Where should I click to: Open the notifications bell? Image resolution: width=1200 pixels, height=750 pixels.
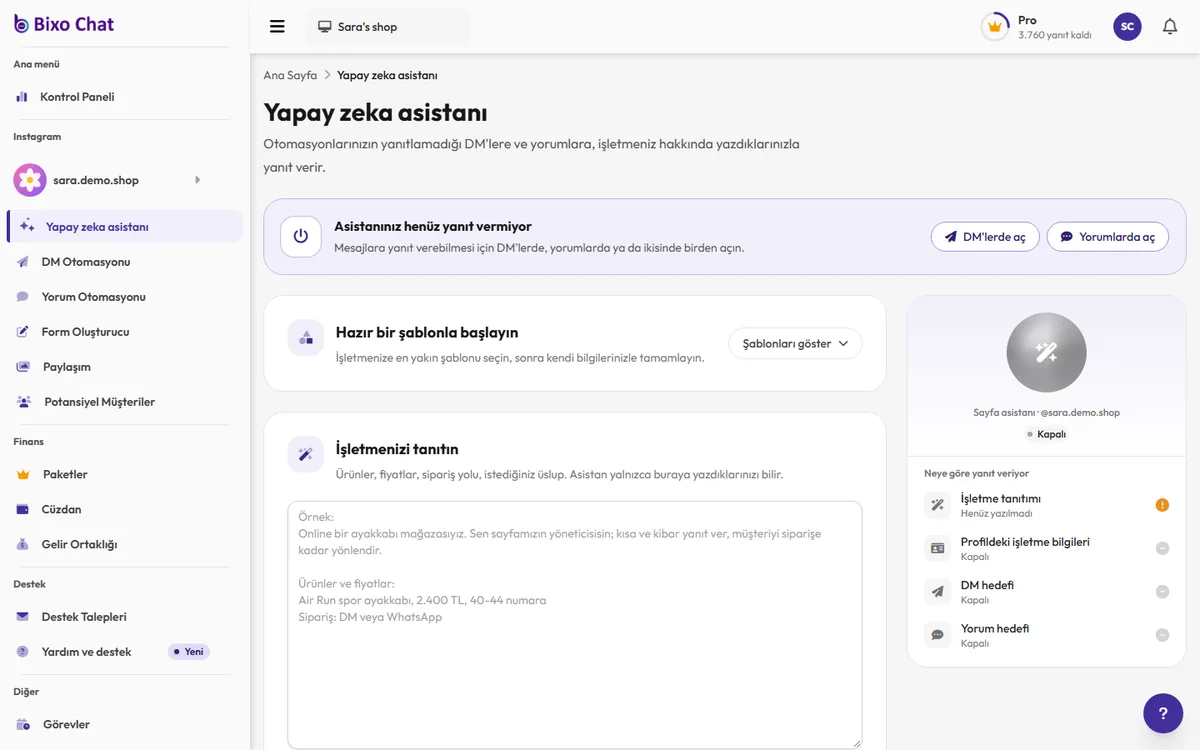(x=1170, y=27)
